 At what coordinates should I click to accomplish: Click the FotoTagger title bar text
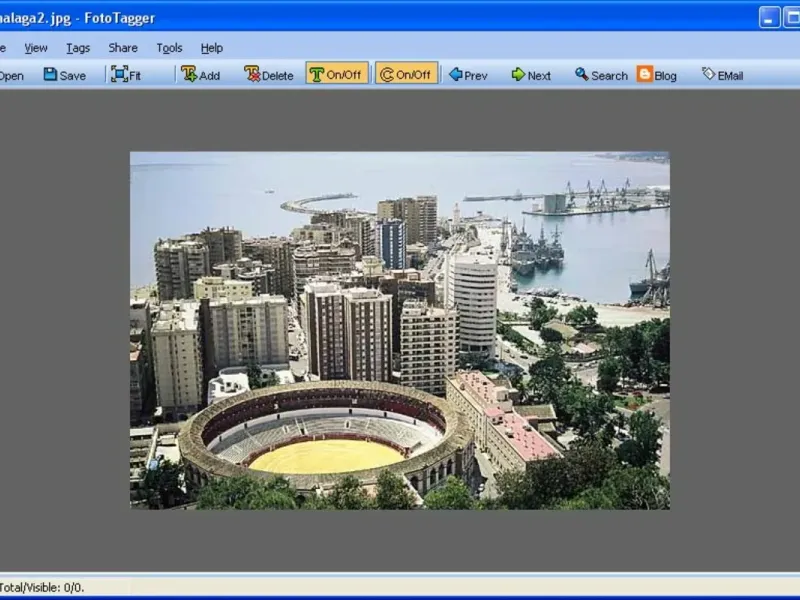pos(77,18)
